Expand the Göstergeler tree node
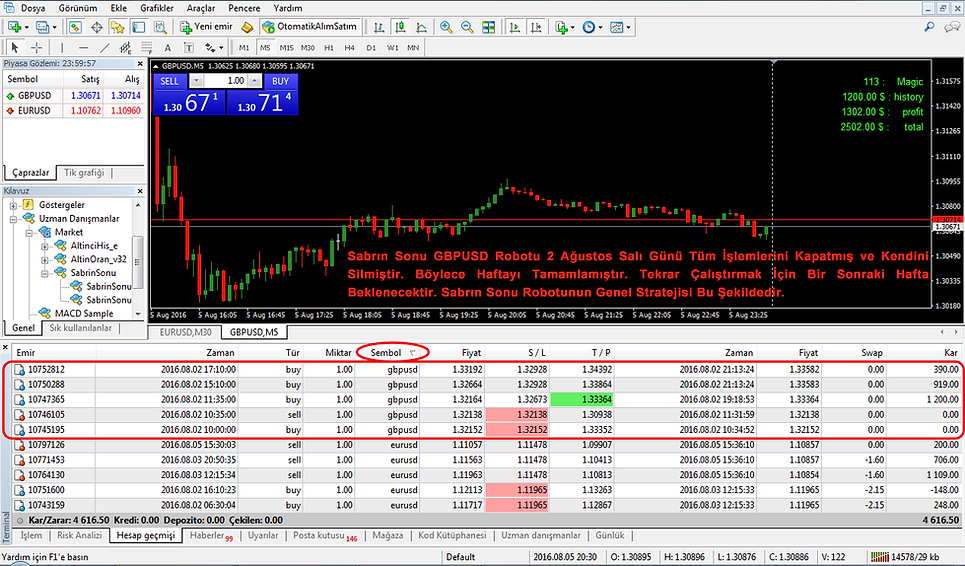The image size is (965, 566). tap(13, 205)
